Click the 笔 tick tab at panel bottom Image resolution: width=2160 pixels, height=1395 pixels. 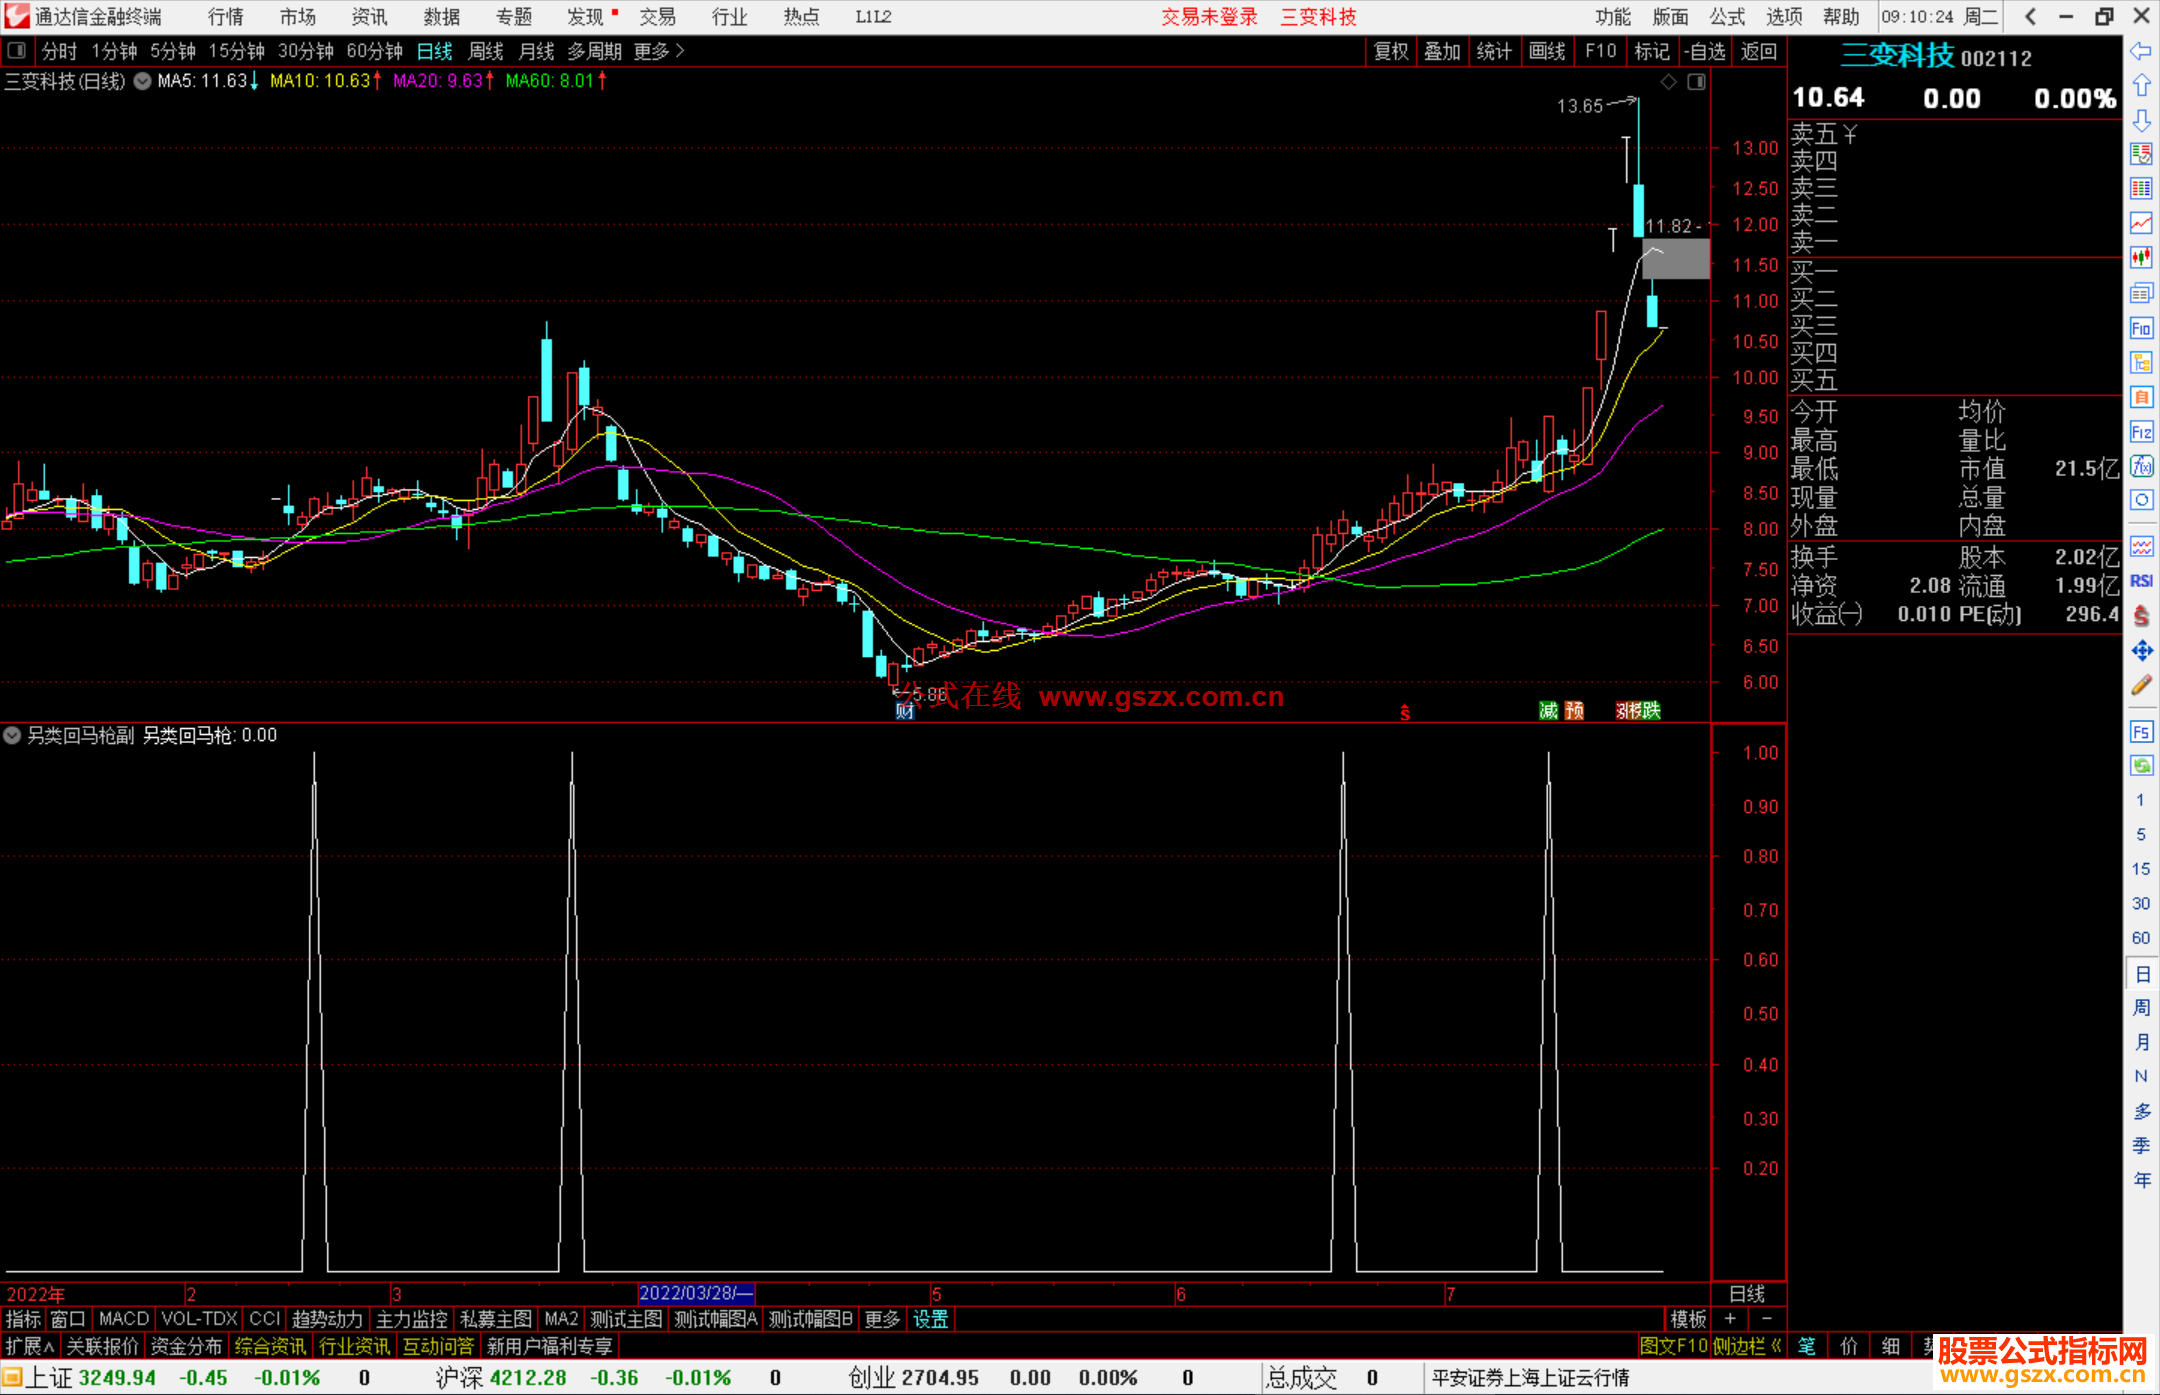[1806, 1346]
